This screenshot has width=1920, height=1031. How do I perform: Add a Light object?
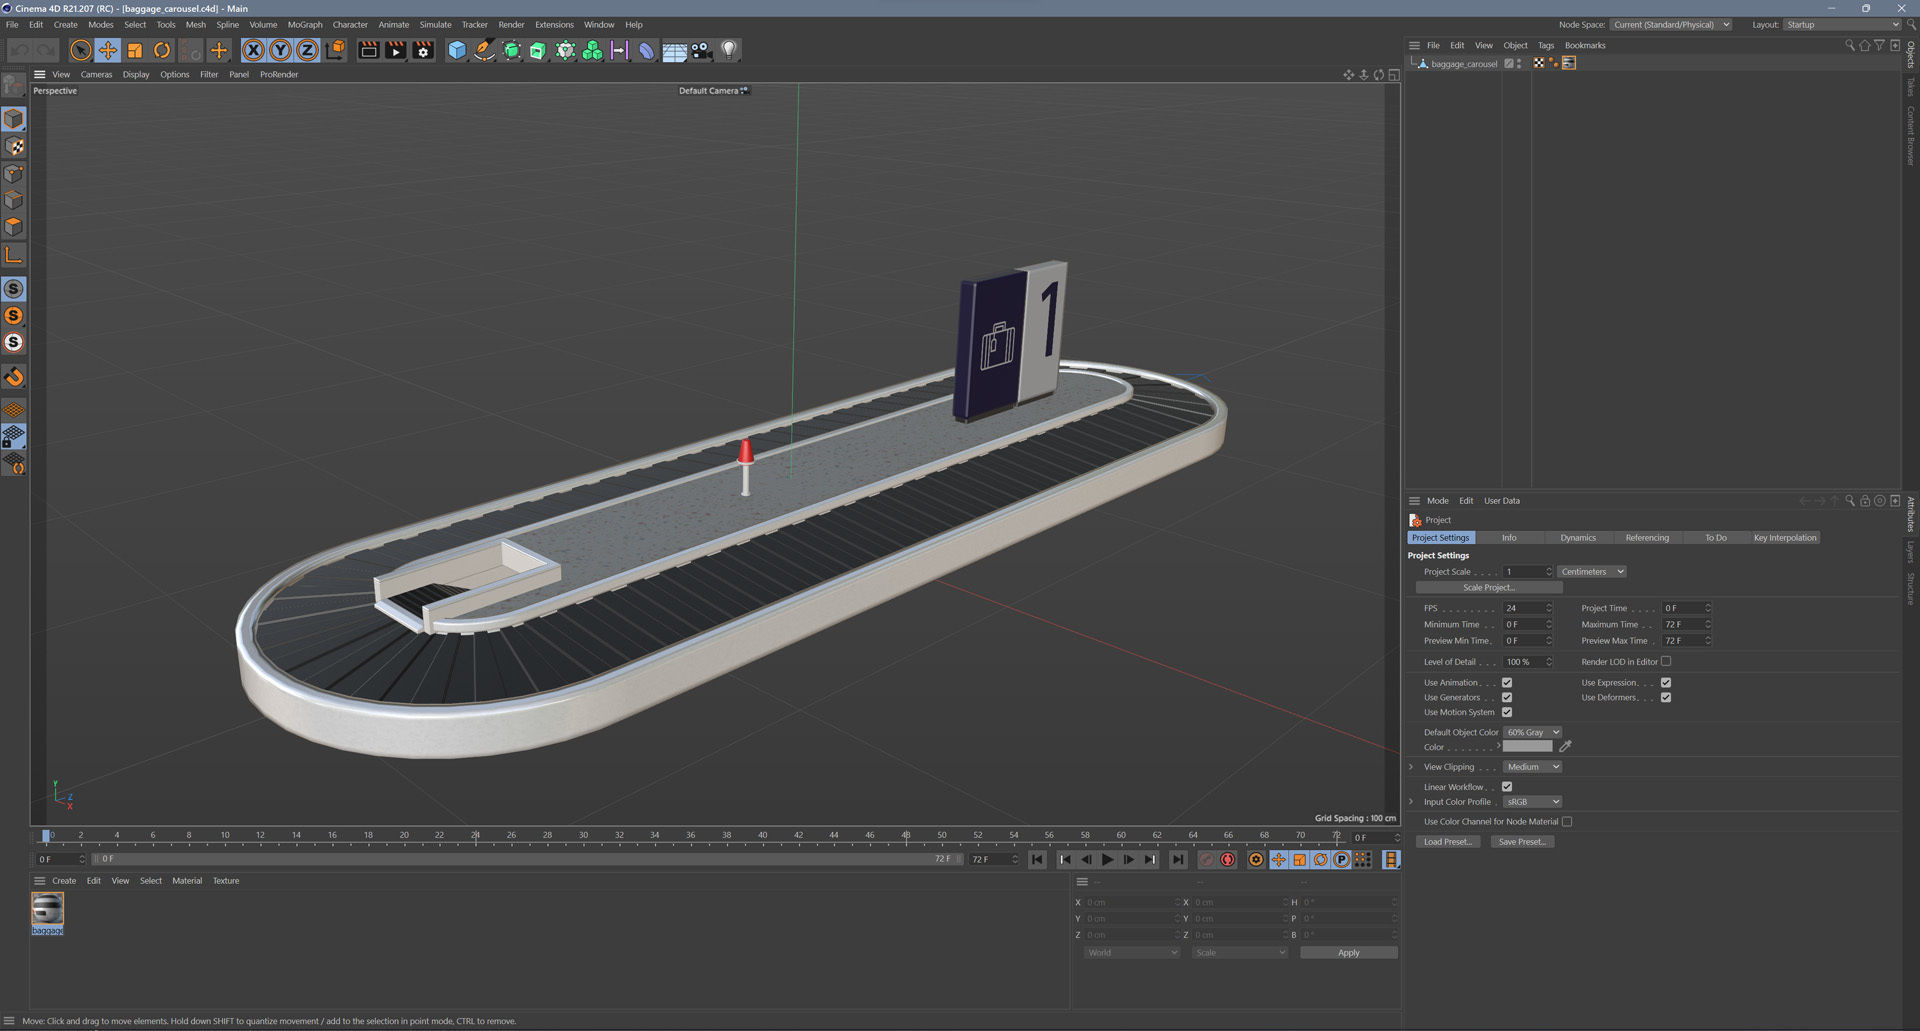click(x=729, y=50)
